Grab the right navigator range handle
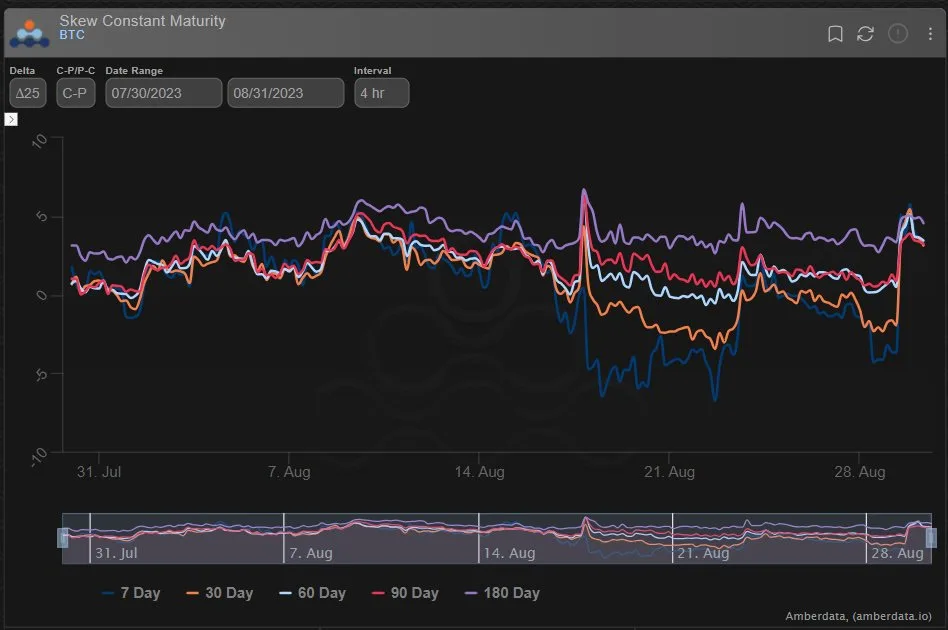This screenshot has height=630, width=948. coord(931,537)
